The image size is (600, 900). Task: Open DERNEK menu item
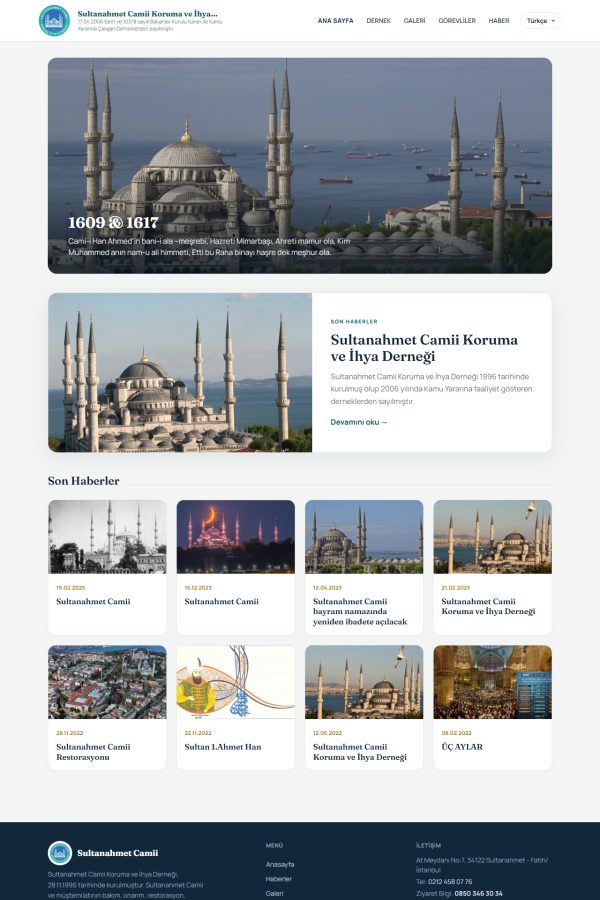coord(378,21)
